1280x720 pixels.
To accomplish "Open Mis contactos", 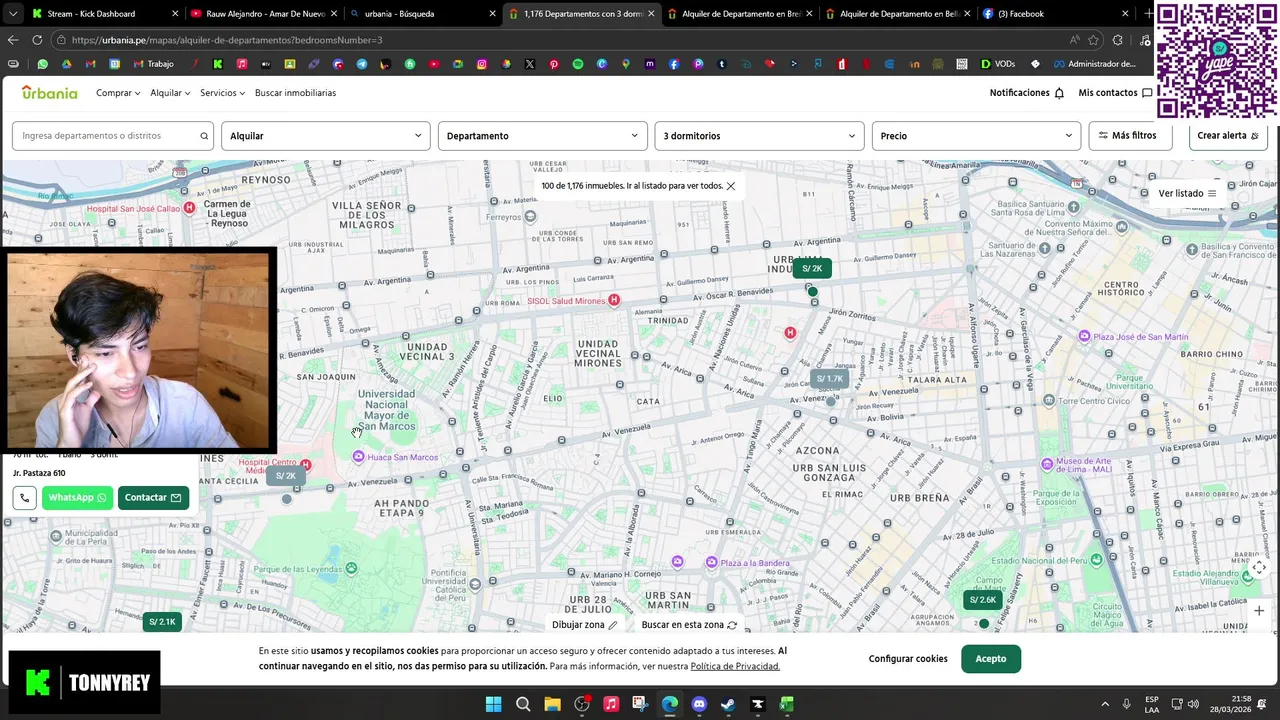I will tap(1115, 93).
